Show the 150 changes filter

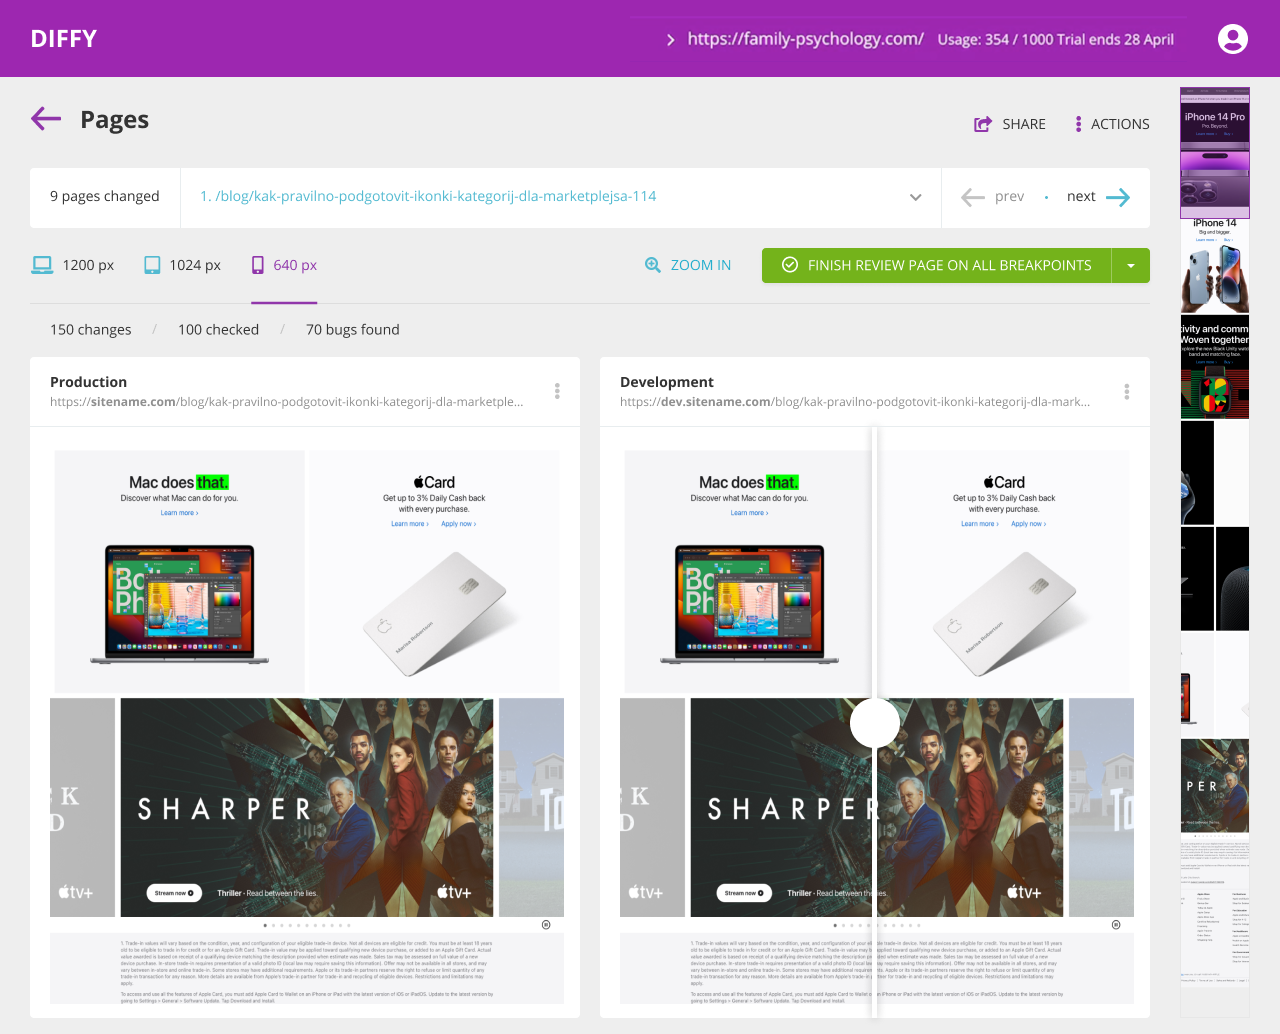pos(91,329)
